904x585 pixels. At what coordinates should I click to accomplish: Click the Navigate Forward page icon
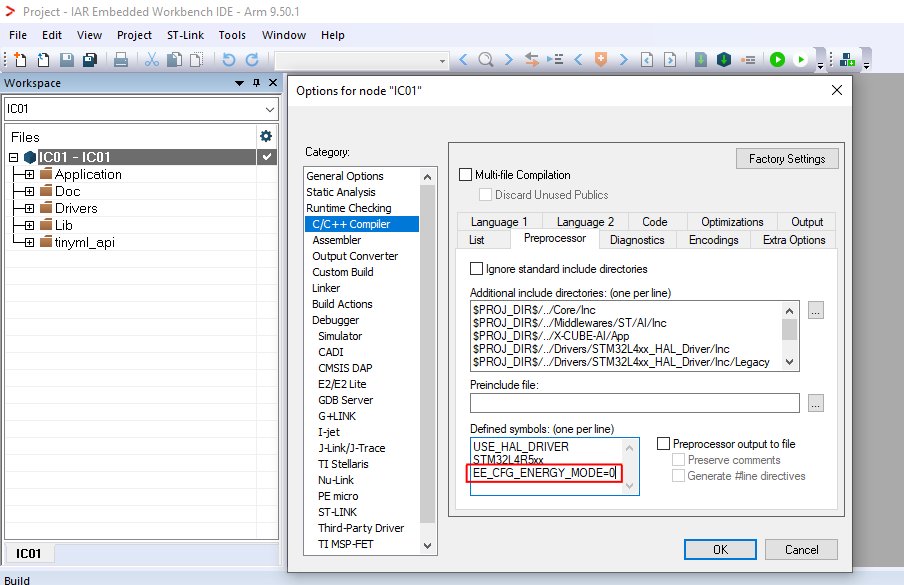tap(670, 59)
